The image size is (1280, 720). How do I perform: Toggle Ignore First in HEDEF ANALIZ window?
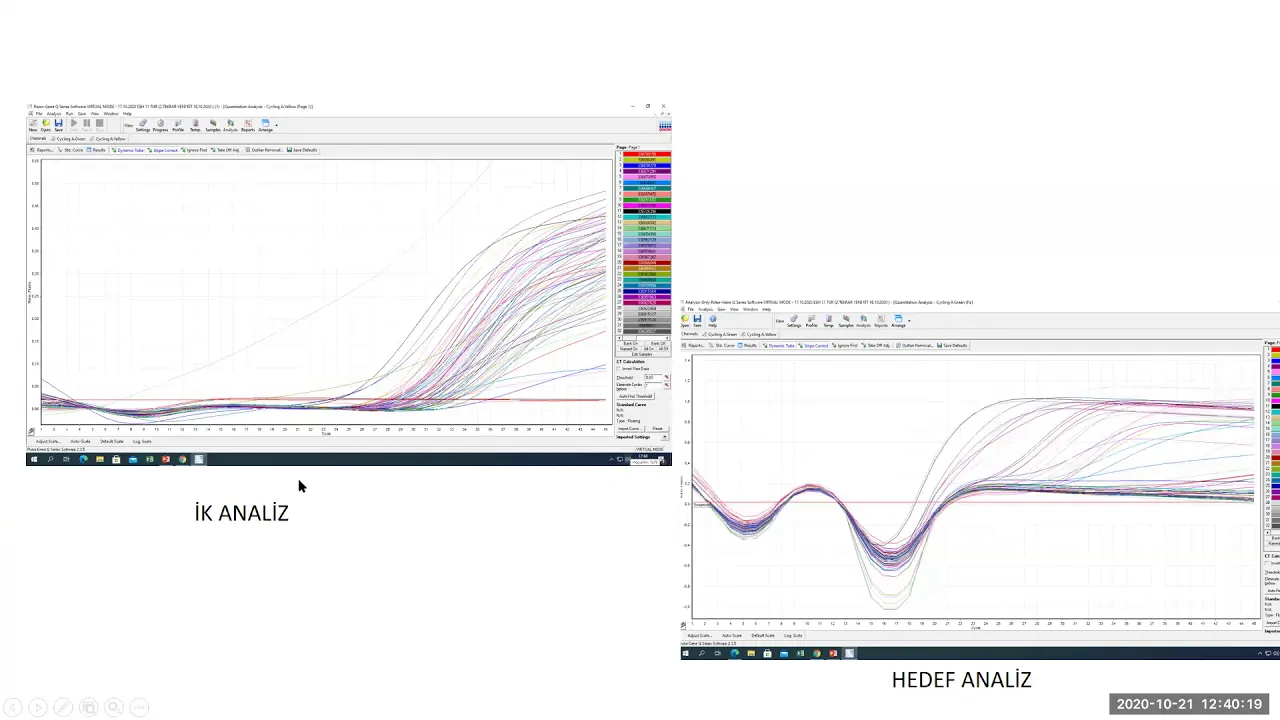pyautogui.click(x=846, y=345)
